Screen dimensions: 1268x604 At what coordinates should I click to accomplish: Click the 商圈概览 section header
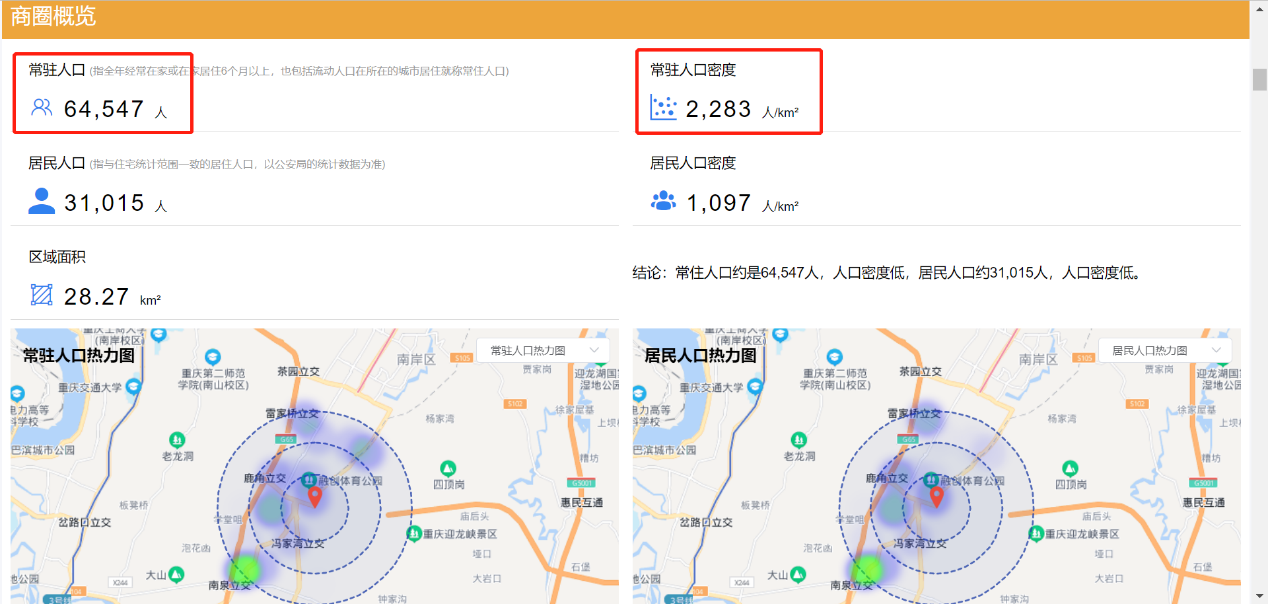tap(54, 17)
